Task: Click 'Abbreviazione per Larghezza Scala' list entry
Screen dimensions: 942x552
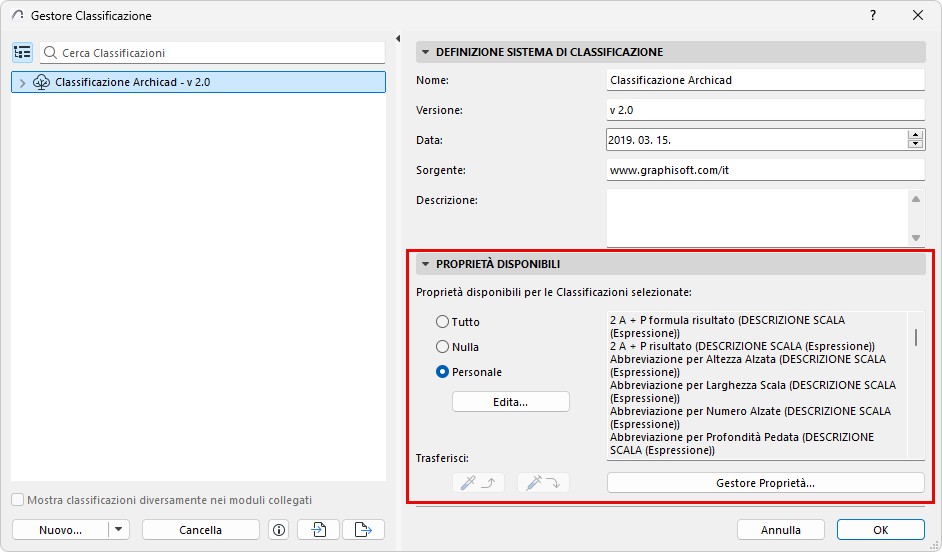Action: click(x=753, y=392)
